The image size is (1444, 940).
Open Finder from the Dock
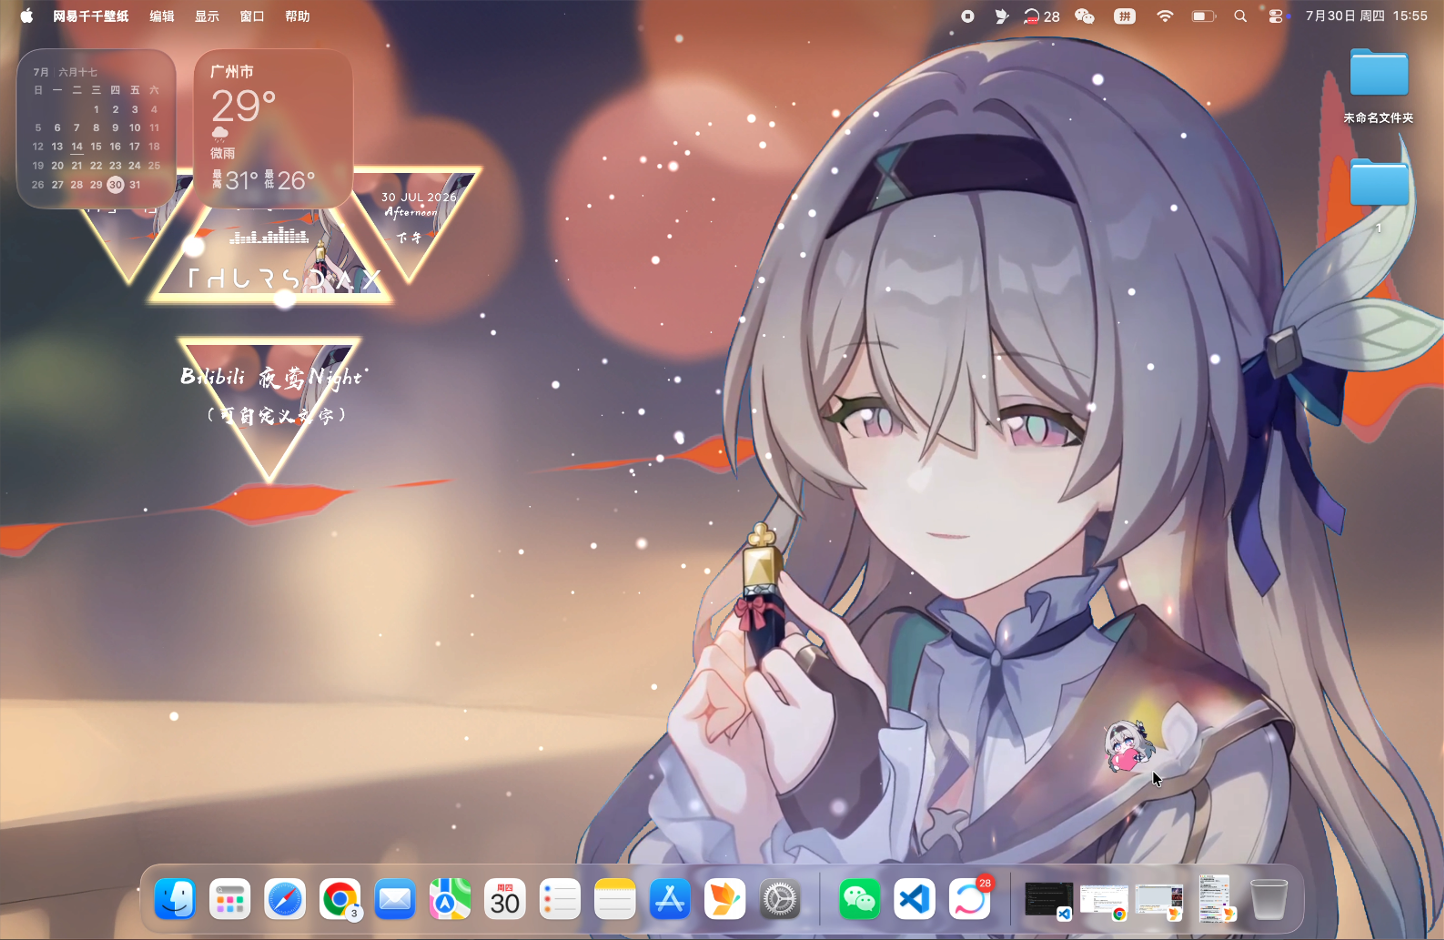(175, 899)
